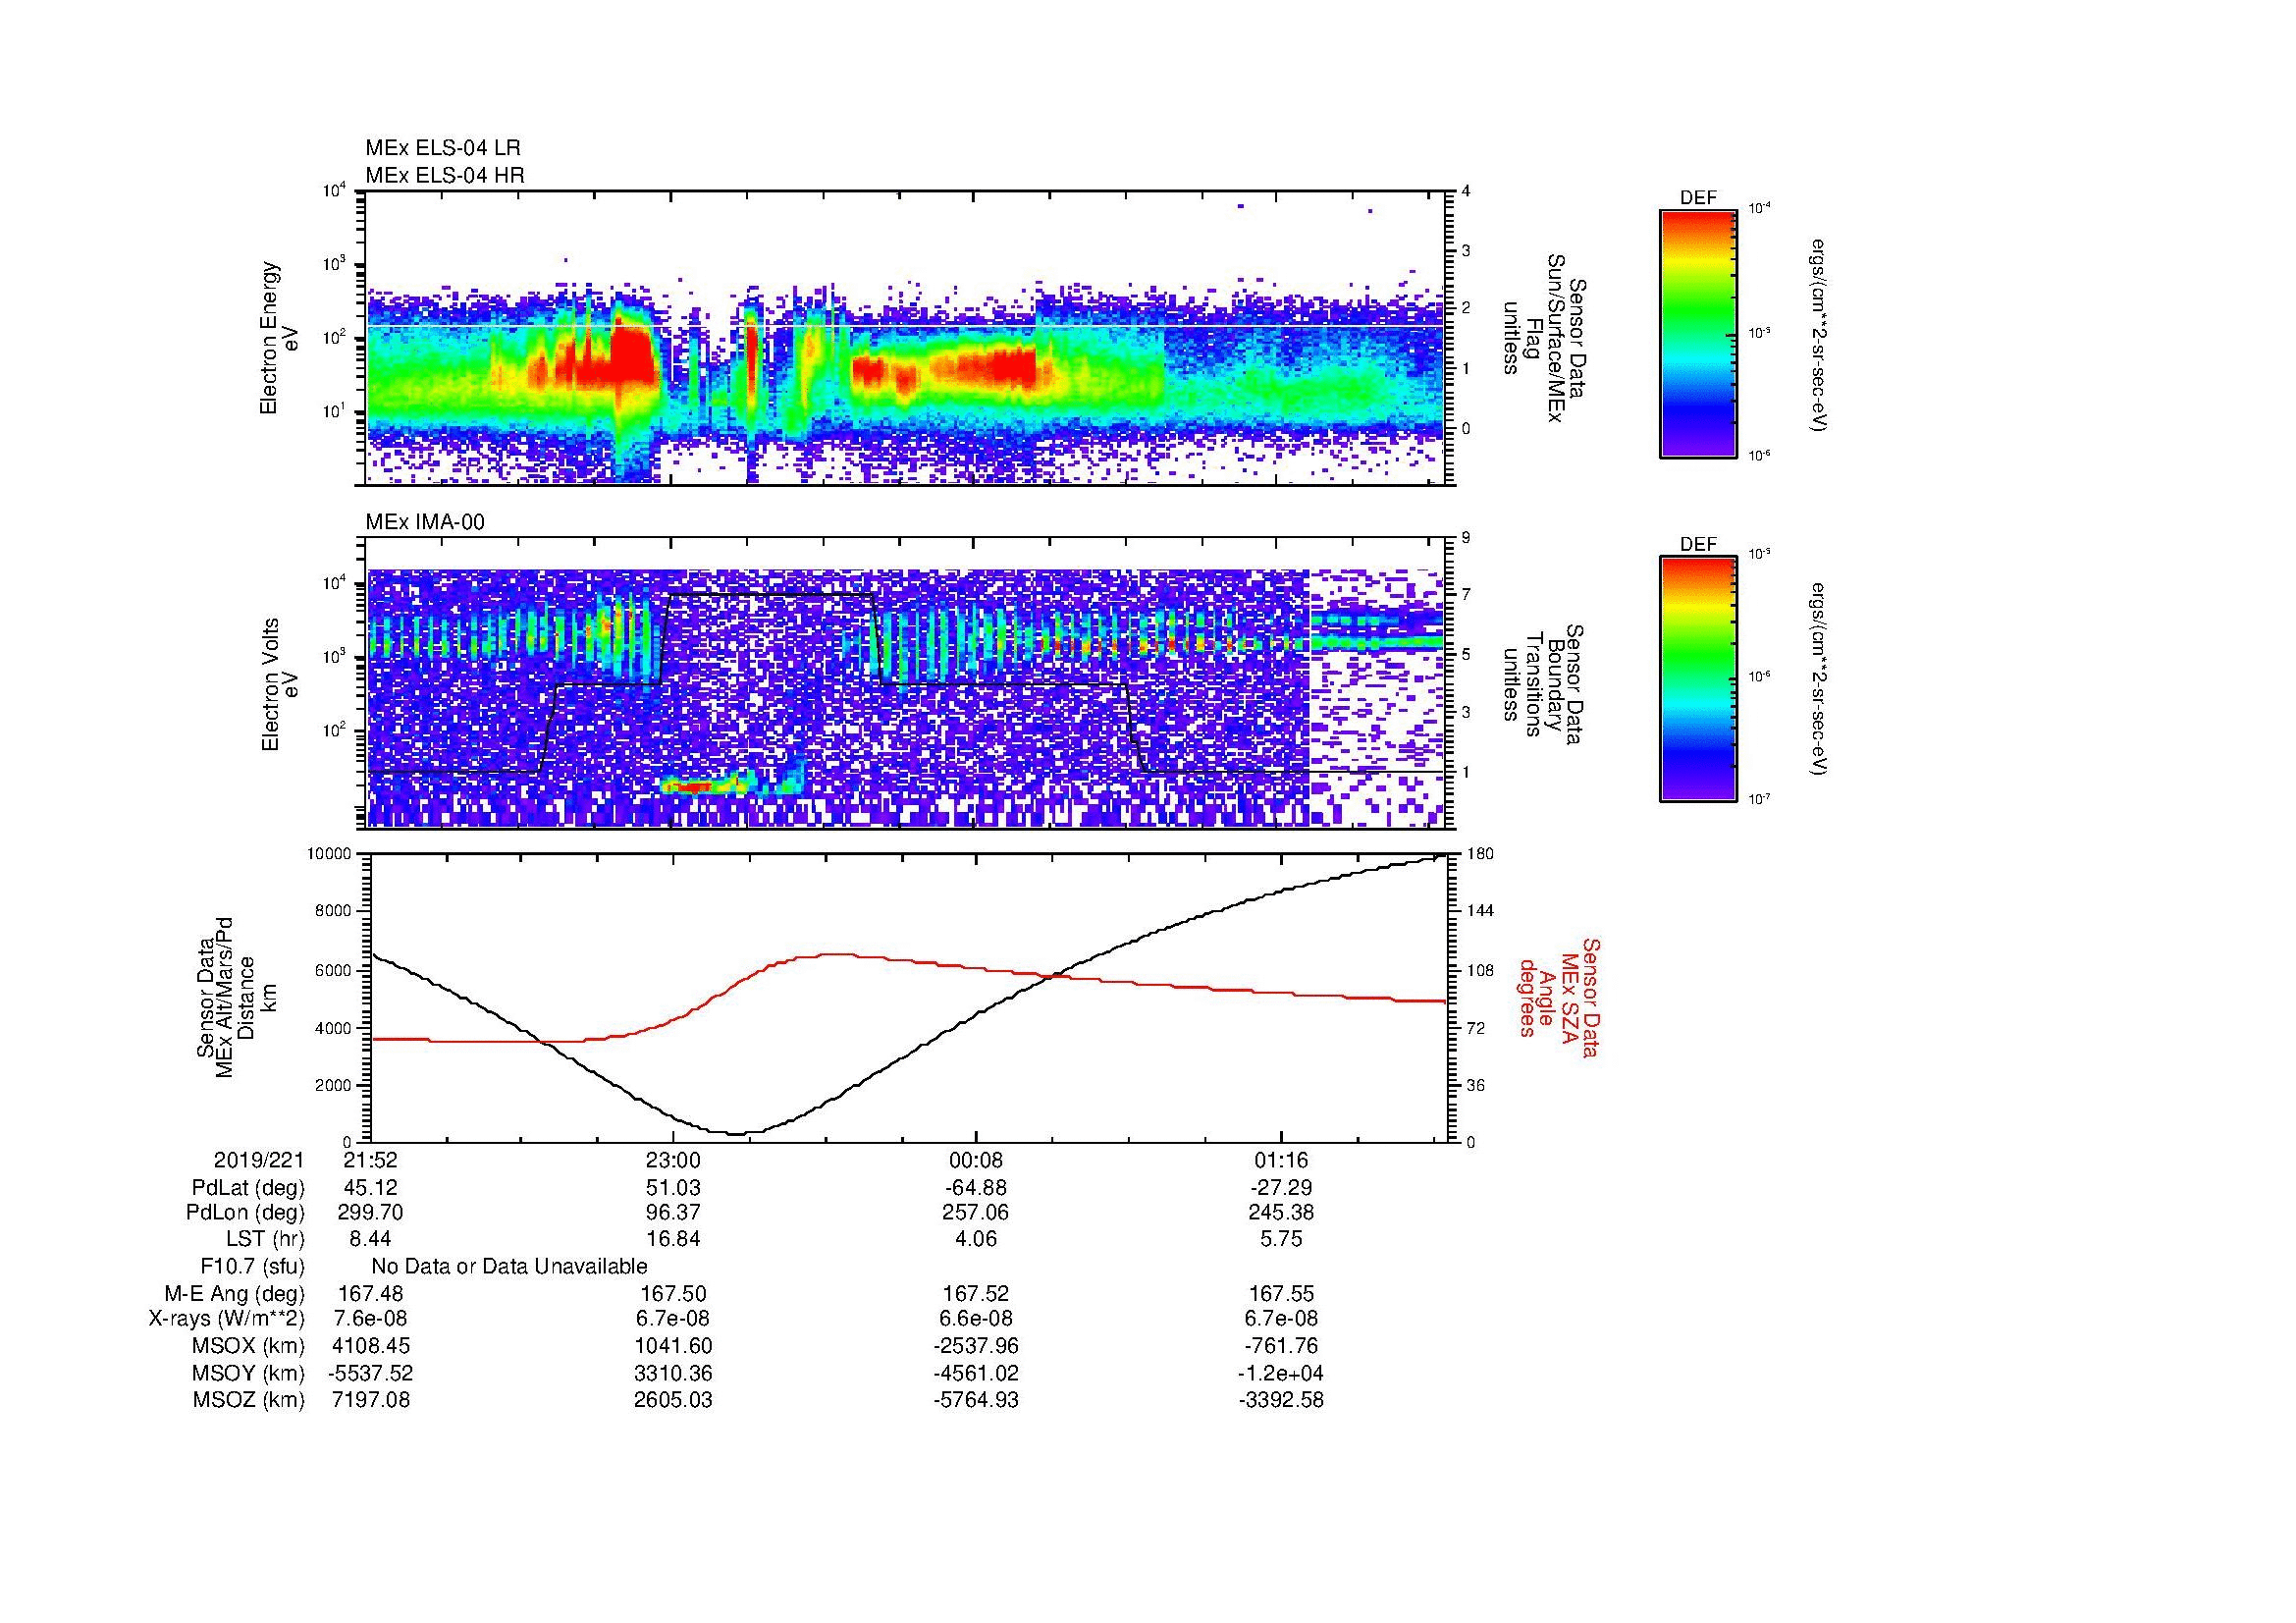Image resolution: width=2296 pixels, height=1623 pixels.
Task: Click the '180' SZA axis tick
Action: (1479, 854)
